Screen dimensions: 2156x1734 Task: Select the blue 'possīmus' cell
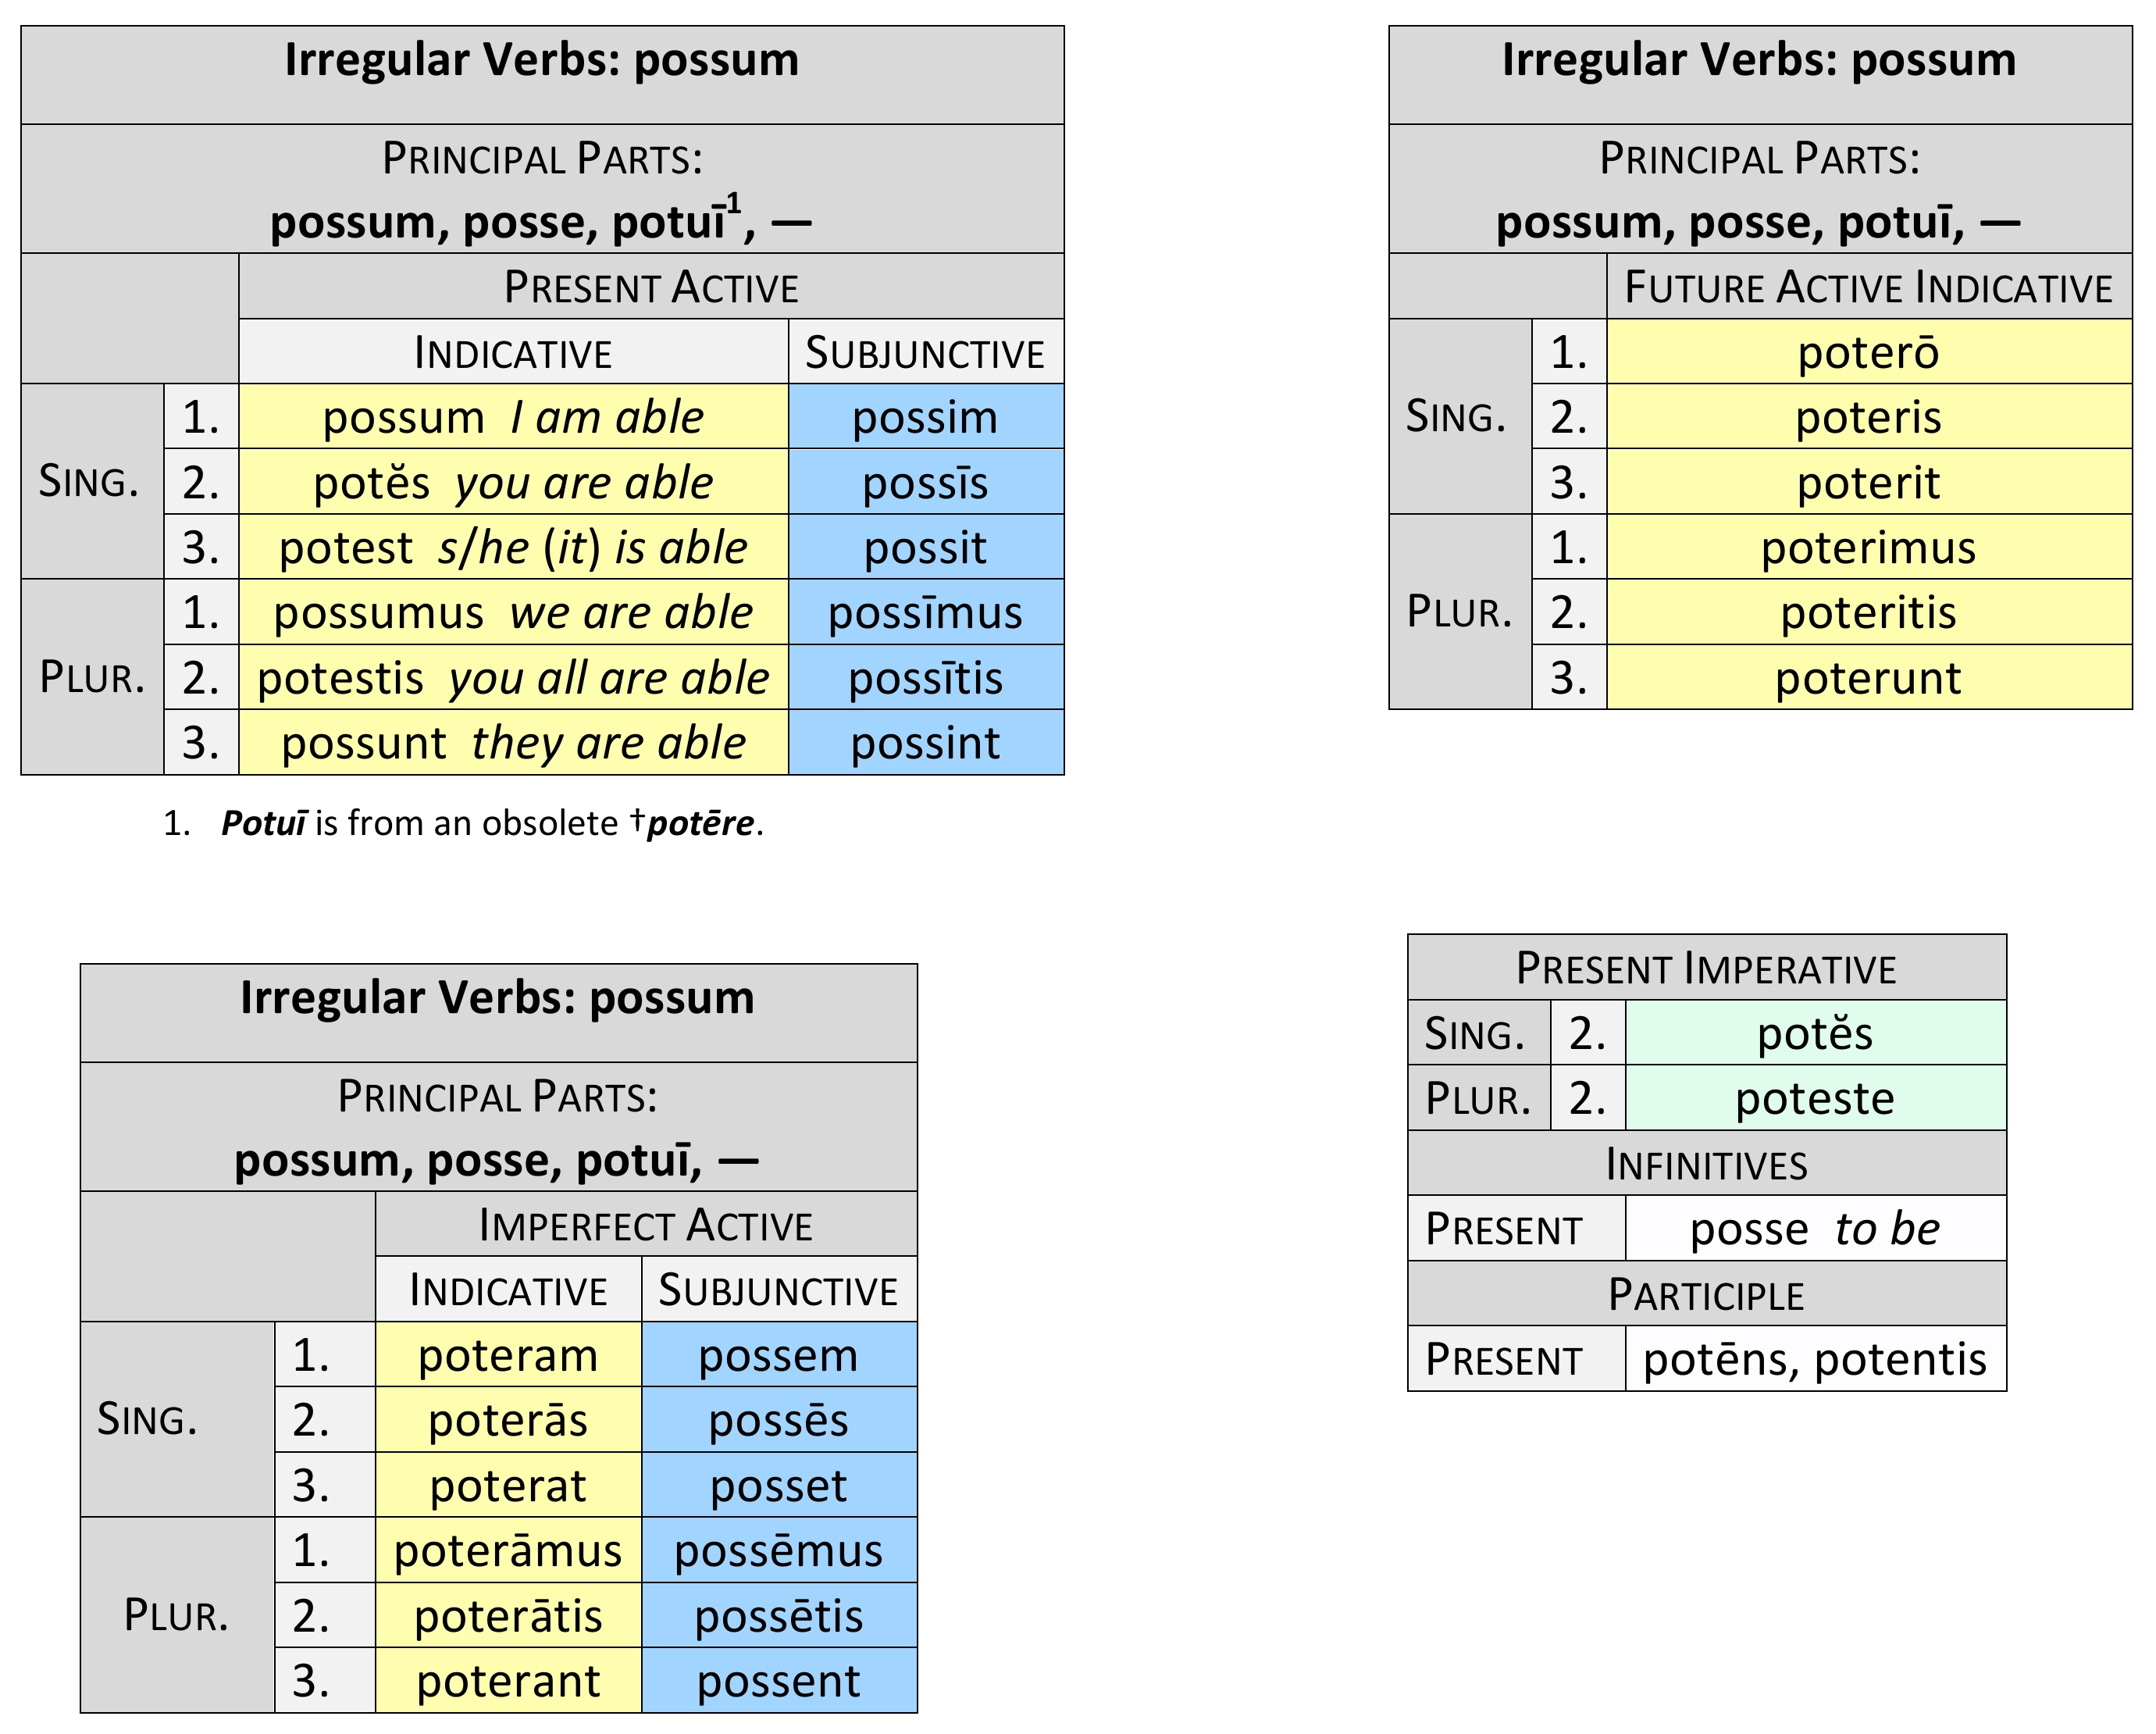click(x=925, y=613)
